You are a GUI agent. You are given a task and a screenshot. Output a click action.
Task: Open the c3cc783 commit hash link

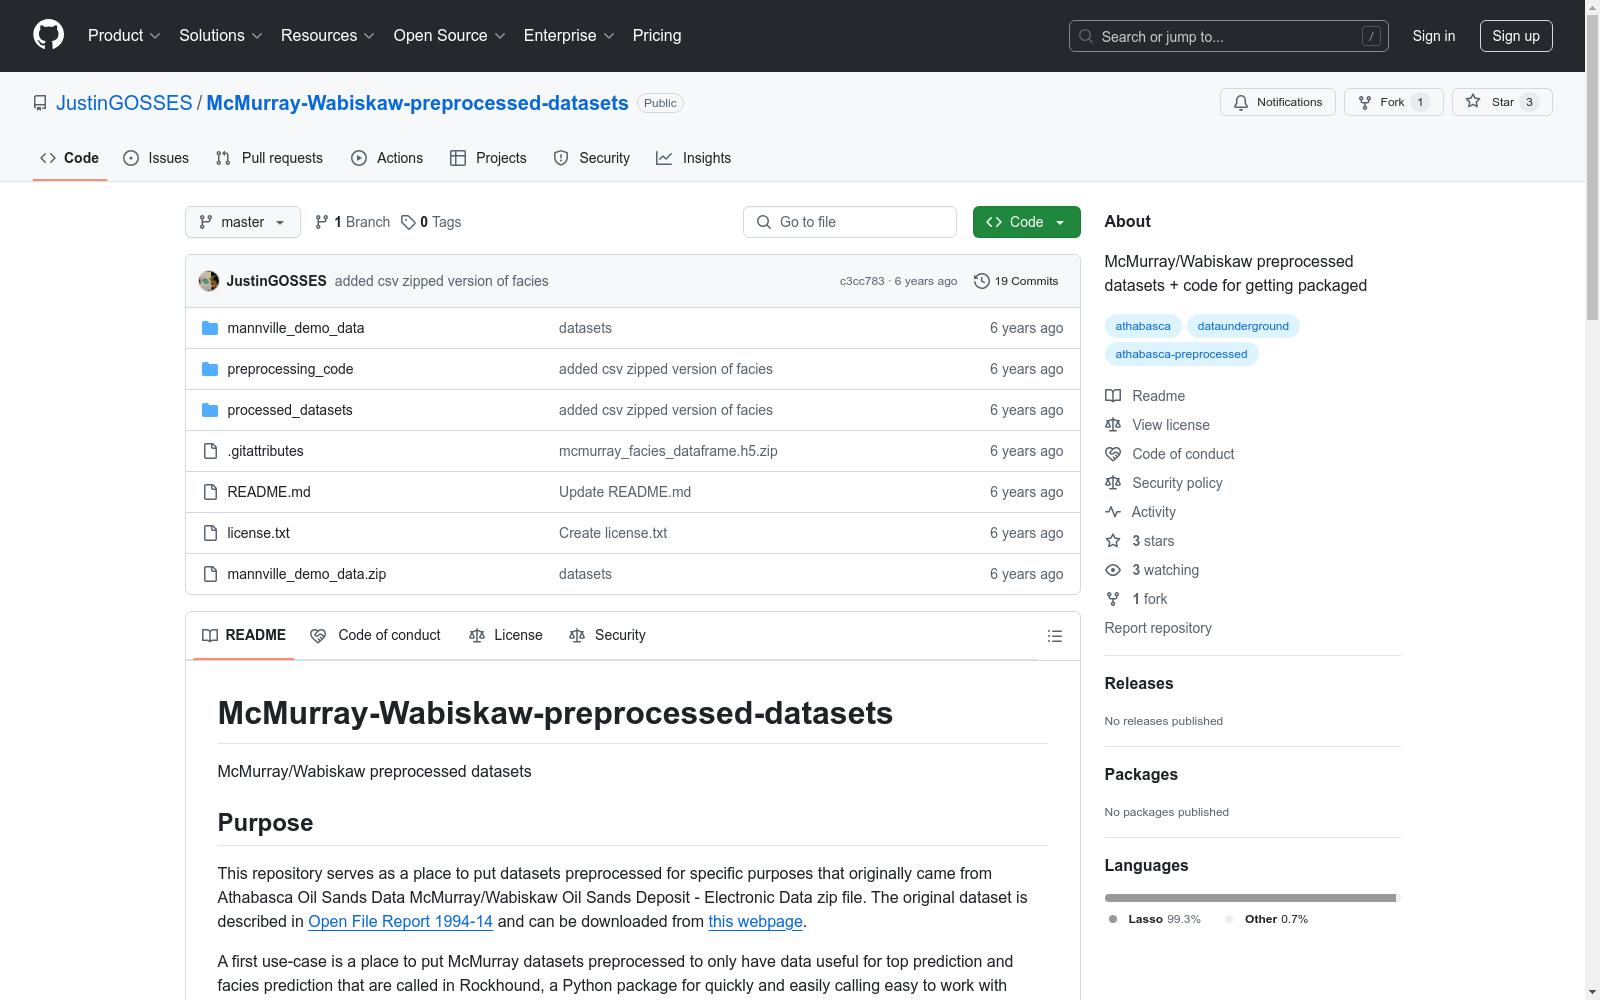click(862, 281)
